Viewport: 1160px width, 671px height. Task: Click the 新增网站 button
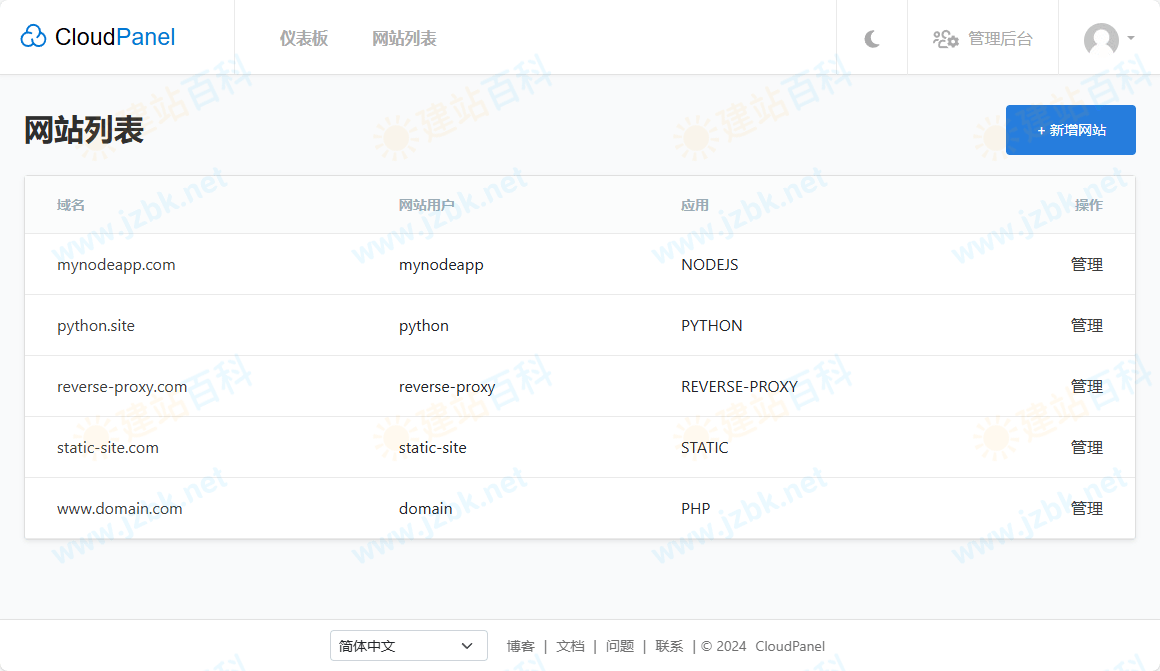coord(1070,130)
